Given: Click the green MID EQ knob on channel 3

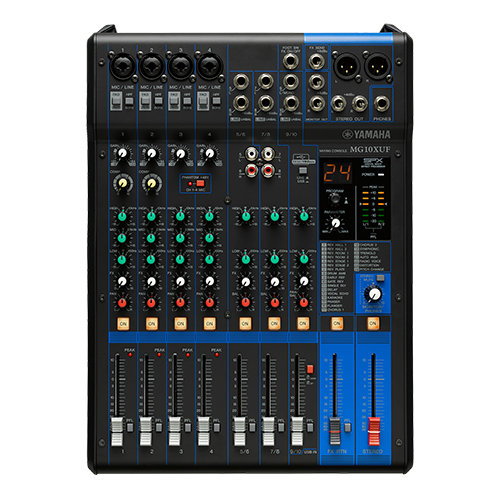Looking at the screenshot, I should point(180,238).
